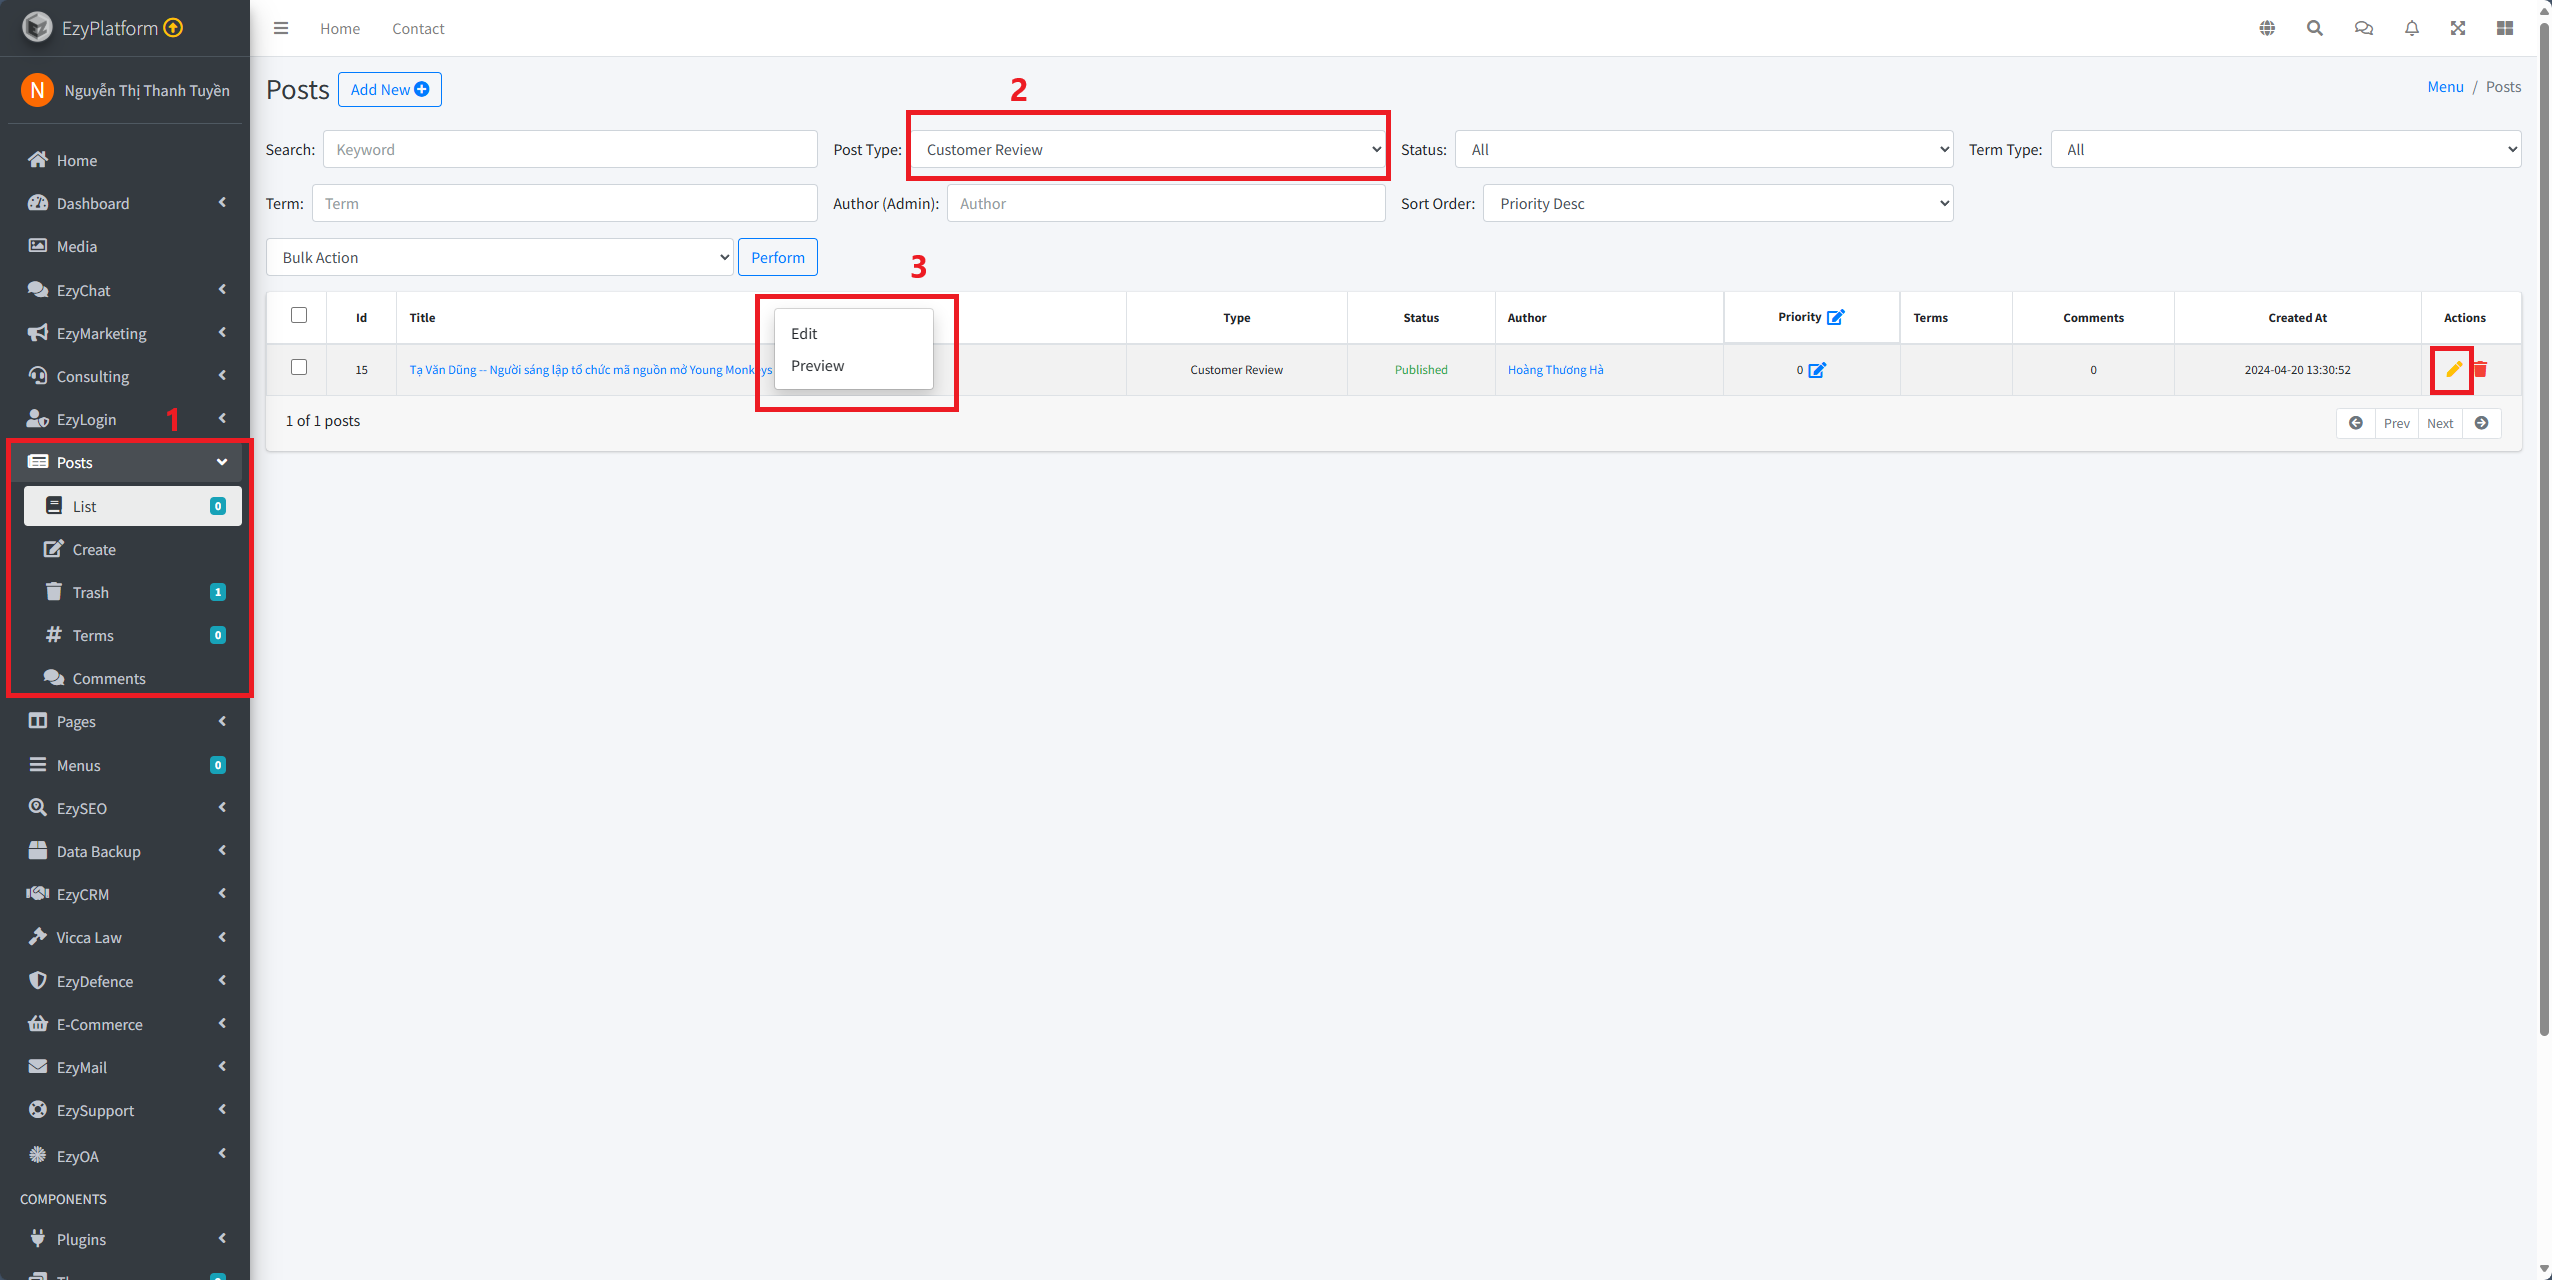This screenshot has height=1280, width=2552.
Task: Open Terms under Posts in sidebar
Action: coord(133,635)
